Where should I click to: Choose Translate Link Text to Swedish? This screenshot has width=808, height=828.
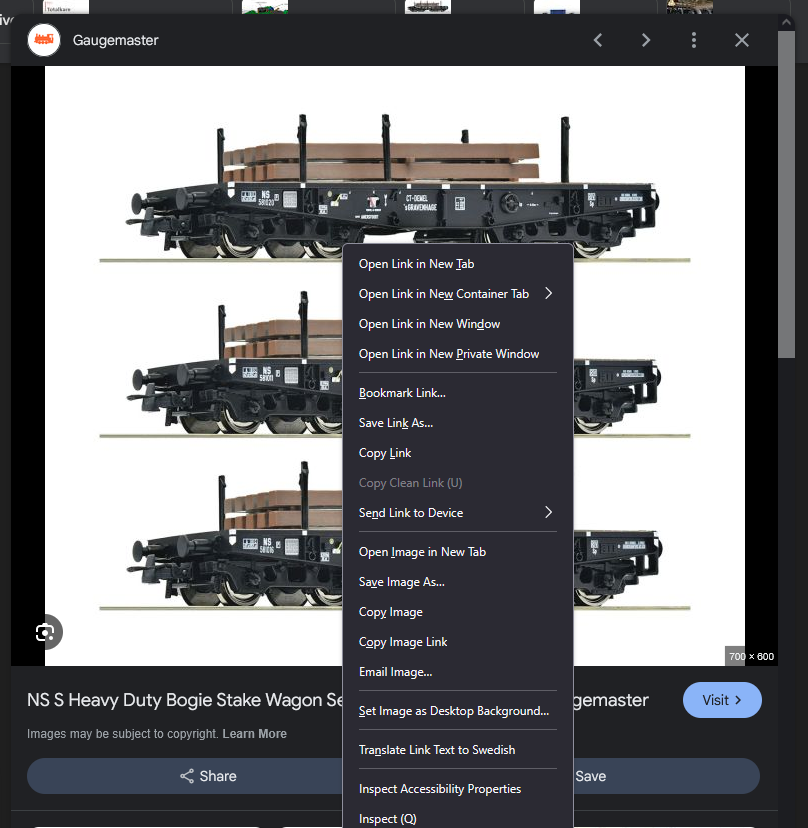pos(437,750)
